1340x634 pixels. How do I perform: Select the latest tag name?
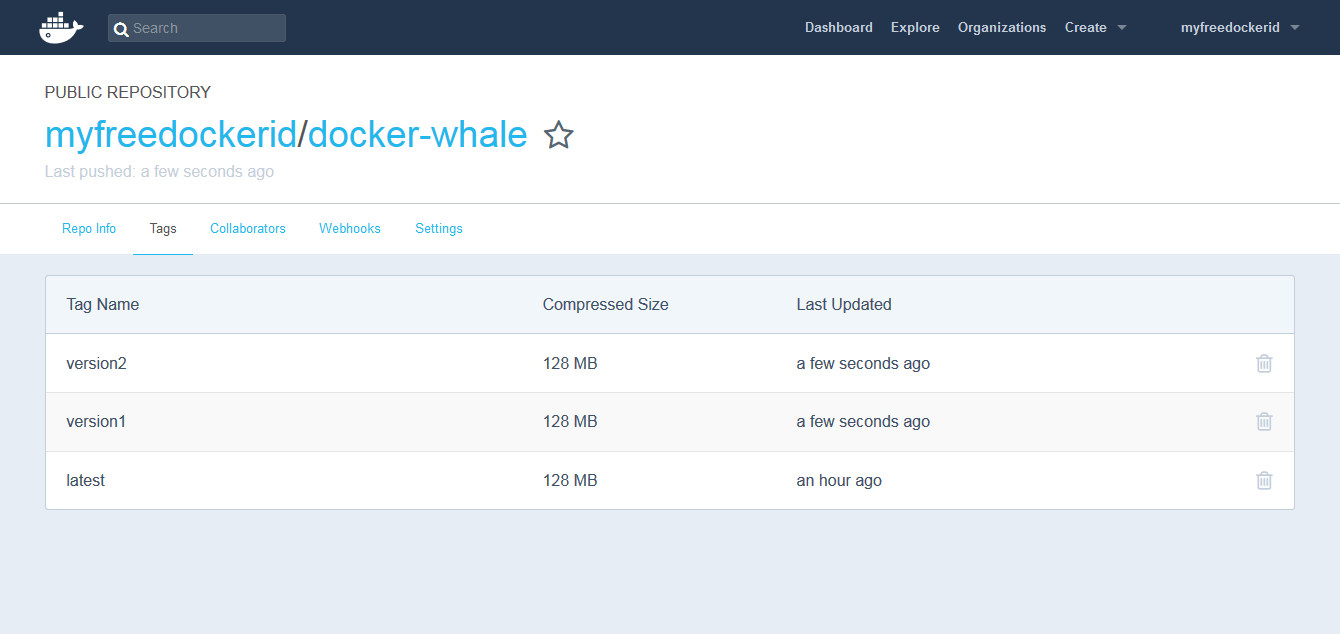click(x=86, y=480)
